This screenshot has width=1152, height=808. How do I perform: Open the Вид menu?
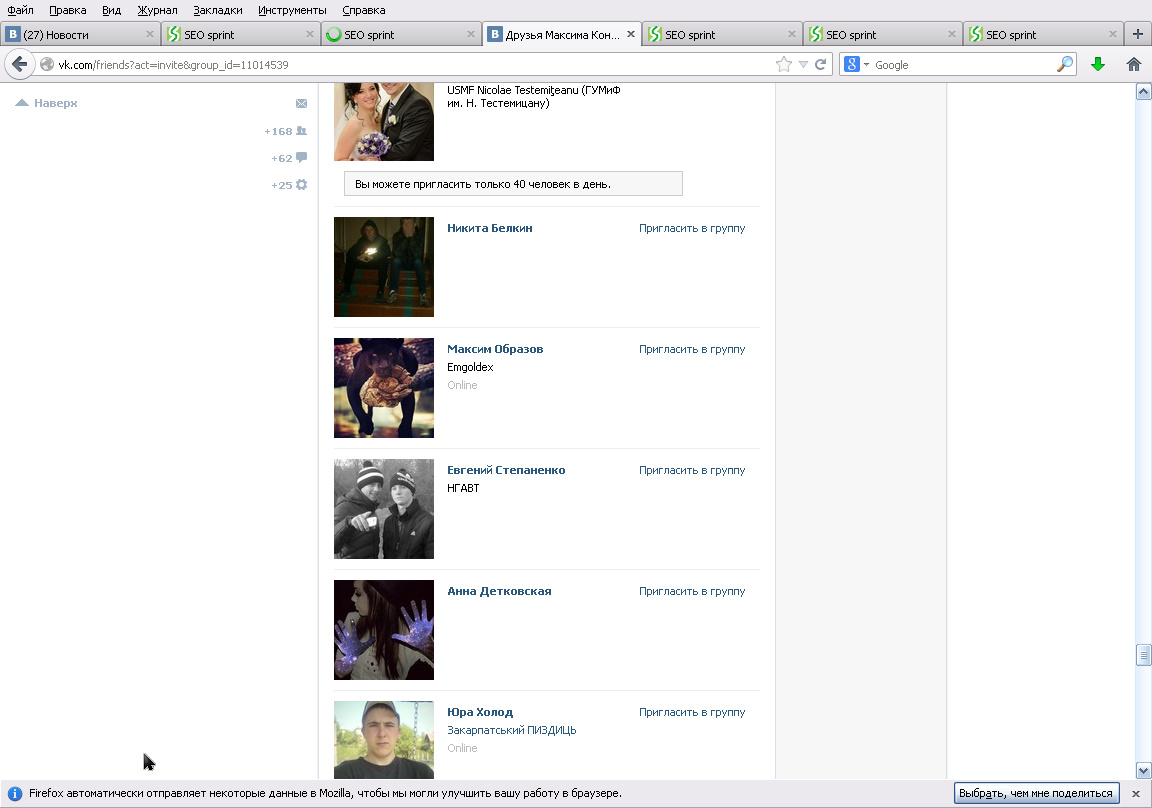(112, 10)
